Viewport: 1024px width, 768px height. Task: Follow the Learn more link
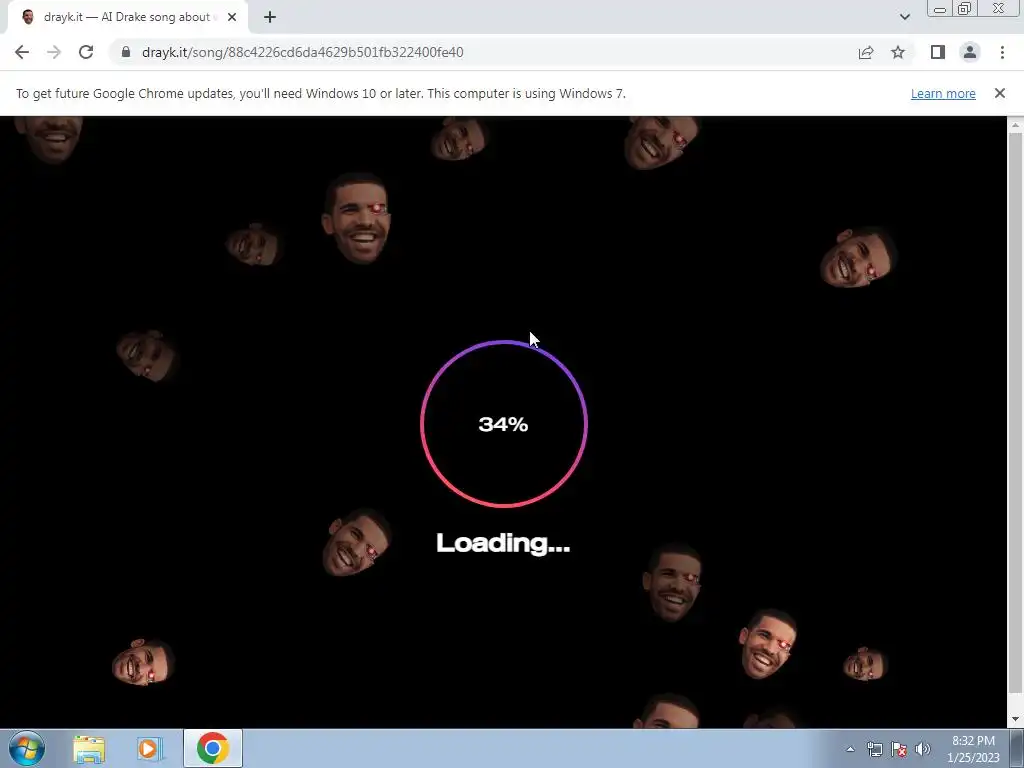point(943,93)
